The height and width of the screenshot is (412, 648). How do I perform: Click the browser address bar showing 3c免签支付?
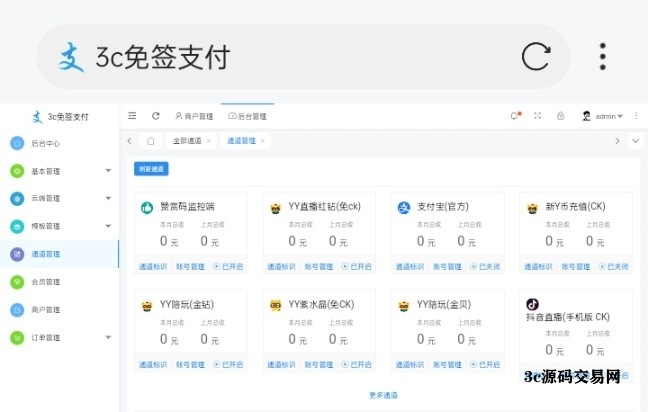coord(303,57)
